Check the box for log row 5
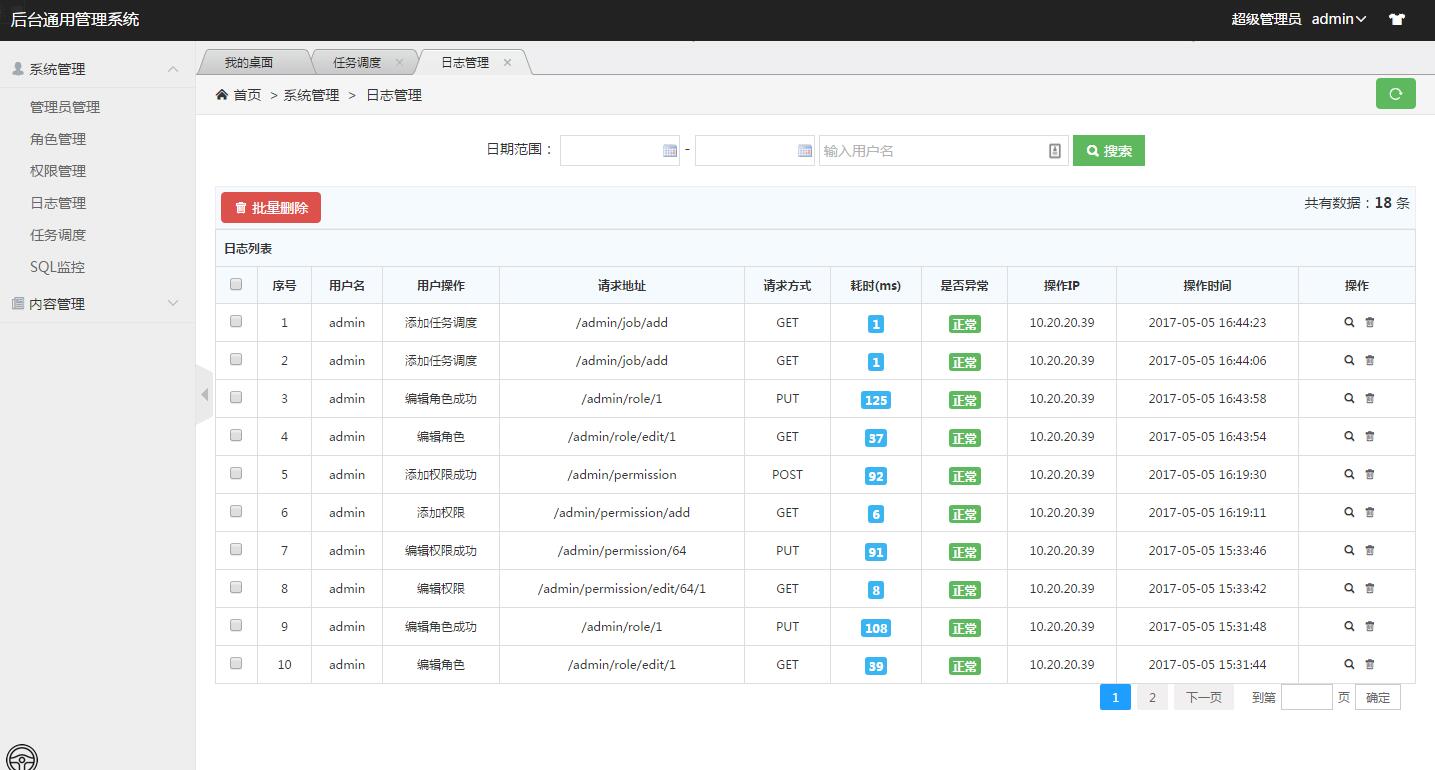 236,473
